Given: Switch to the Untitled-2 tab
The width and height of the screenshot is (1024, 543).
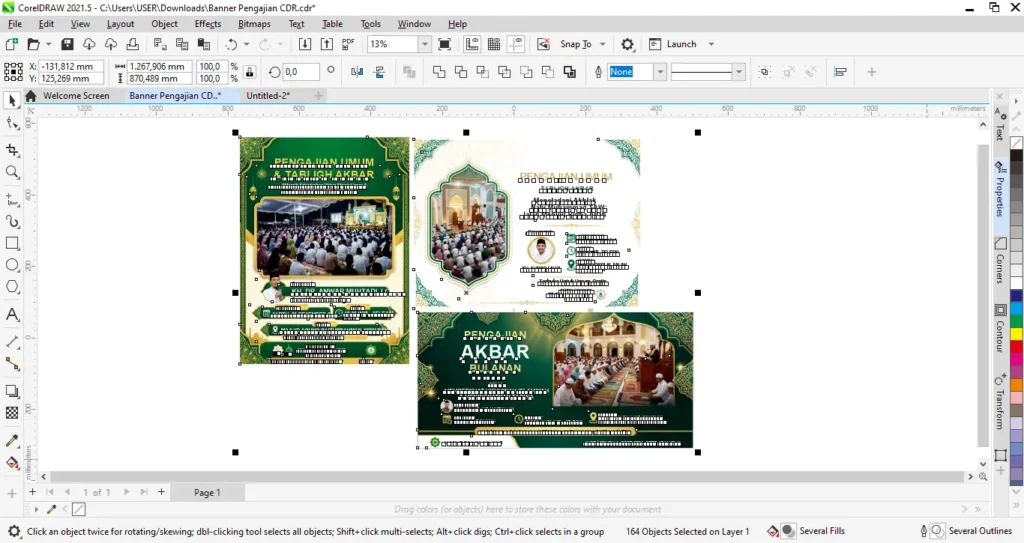Looking at the screenshot, I should pyautogui.click(x=268, y=95).
